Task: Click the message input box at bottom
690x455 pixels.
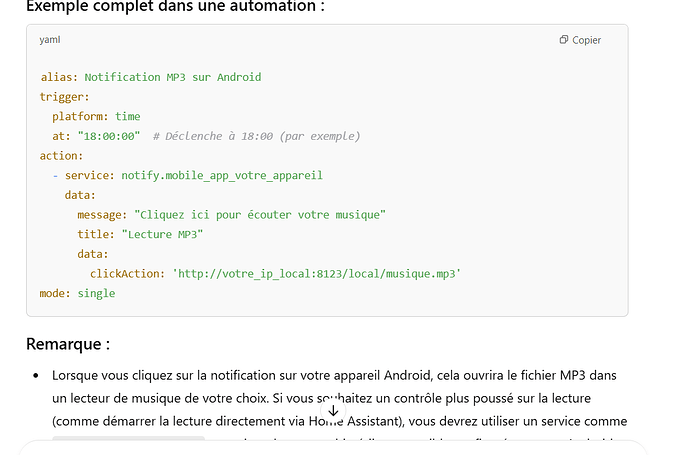Action: [333, 448]
